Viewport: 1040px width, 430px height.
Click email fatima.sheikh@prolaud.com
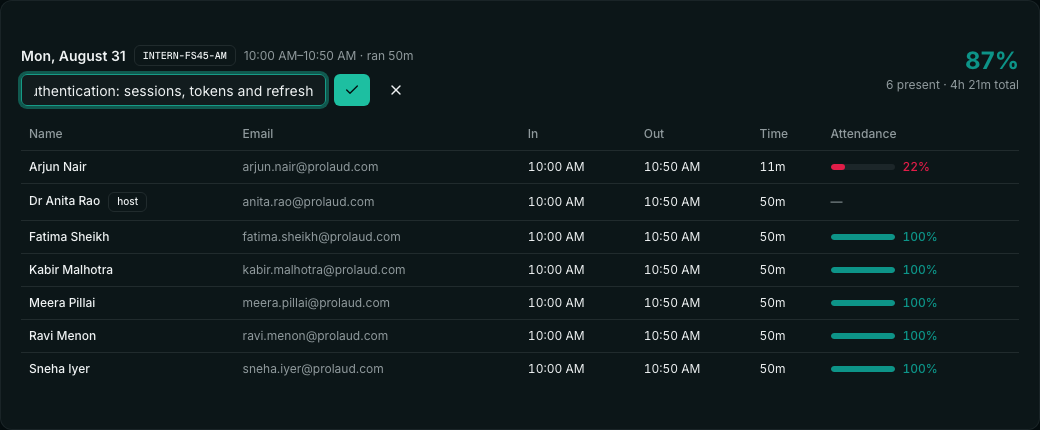[322, 237]
